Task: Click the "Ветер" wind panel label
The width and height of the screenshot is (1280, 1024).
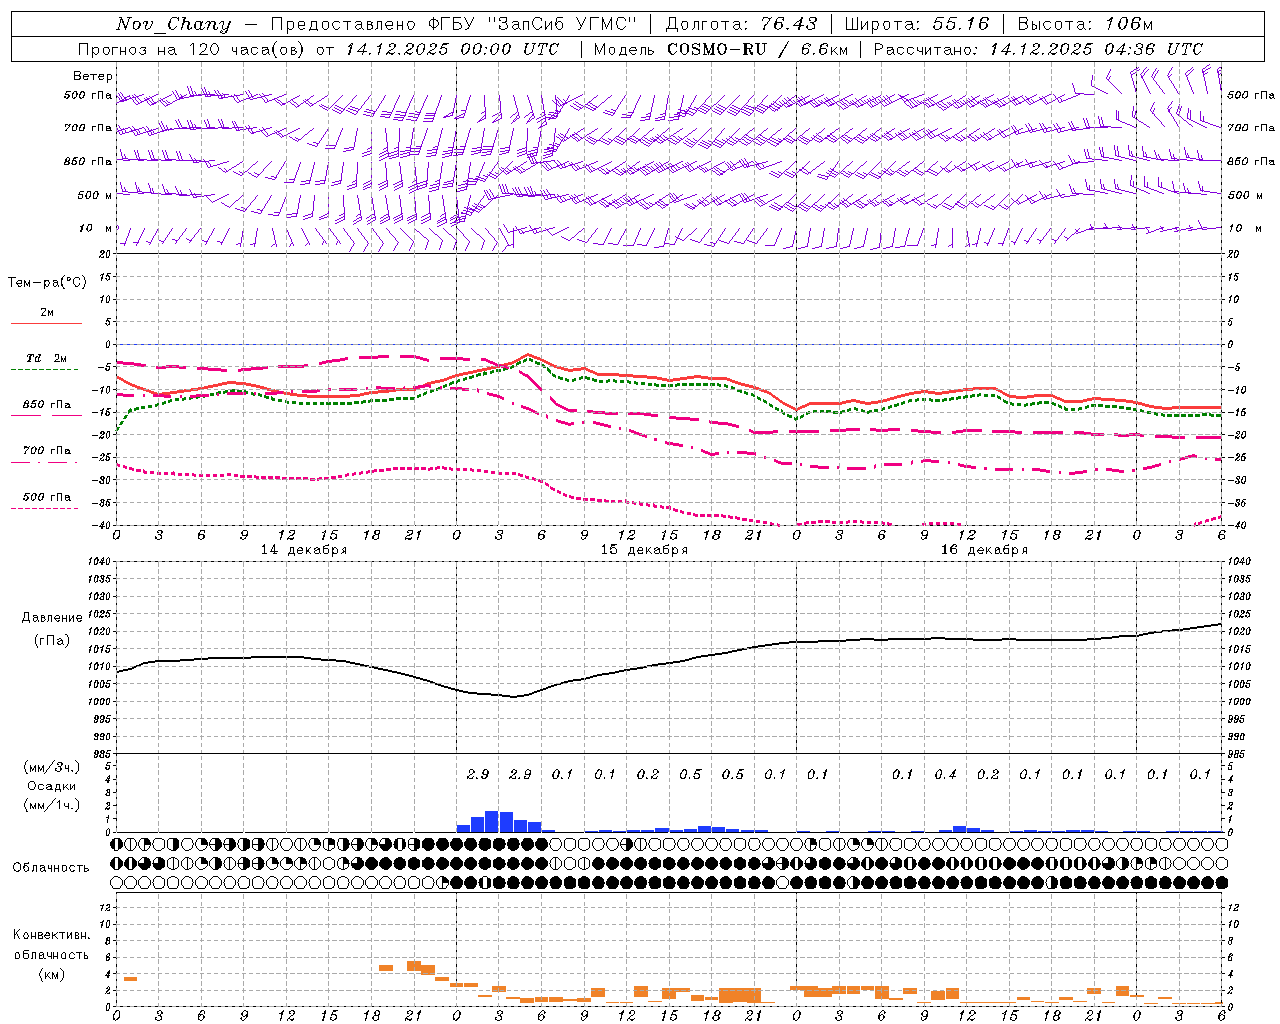Action: (93, 76)
